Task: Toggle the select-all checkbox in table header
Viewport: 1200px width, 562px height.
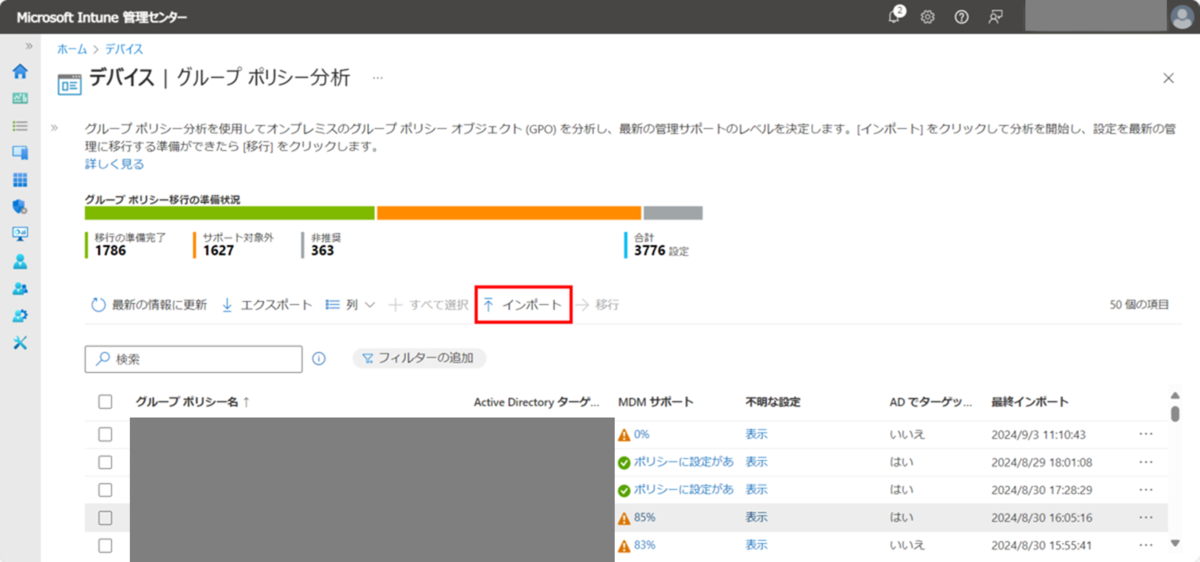Action: [105, 402]
